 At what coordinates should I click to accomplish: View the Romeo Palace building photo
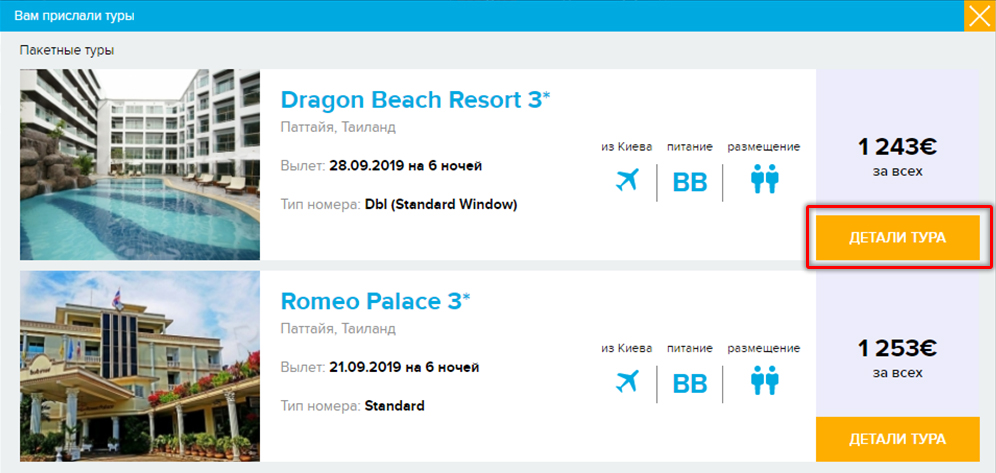point(140,366)
